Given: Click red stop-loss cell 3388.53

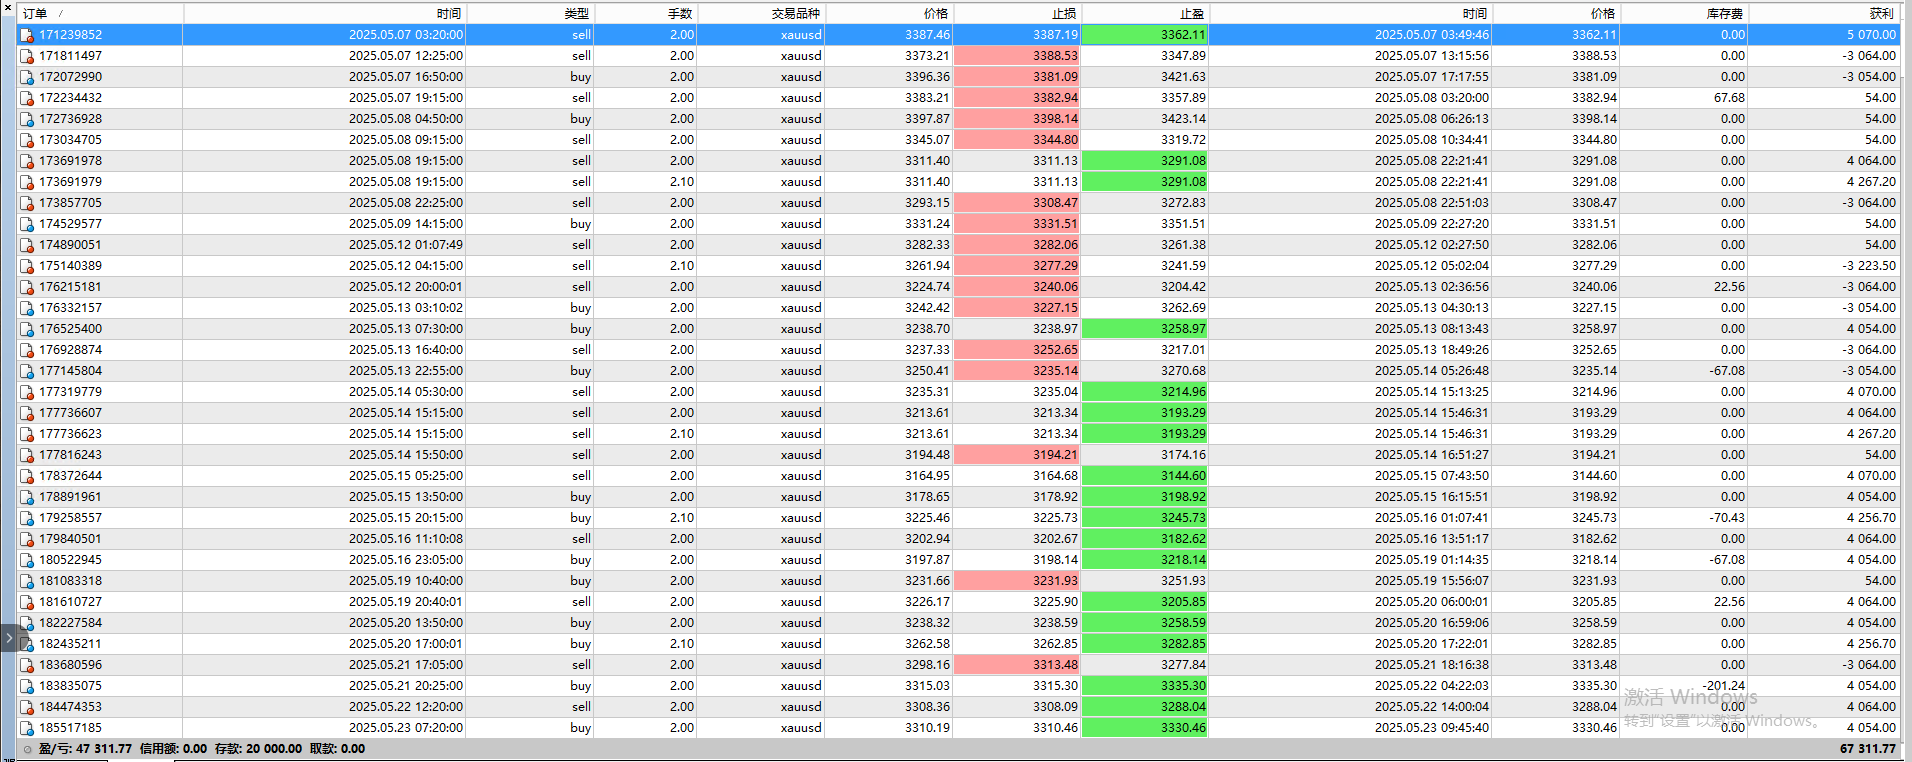Looking at the screenshot, I should (x=1017, y=56).
